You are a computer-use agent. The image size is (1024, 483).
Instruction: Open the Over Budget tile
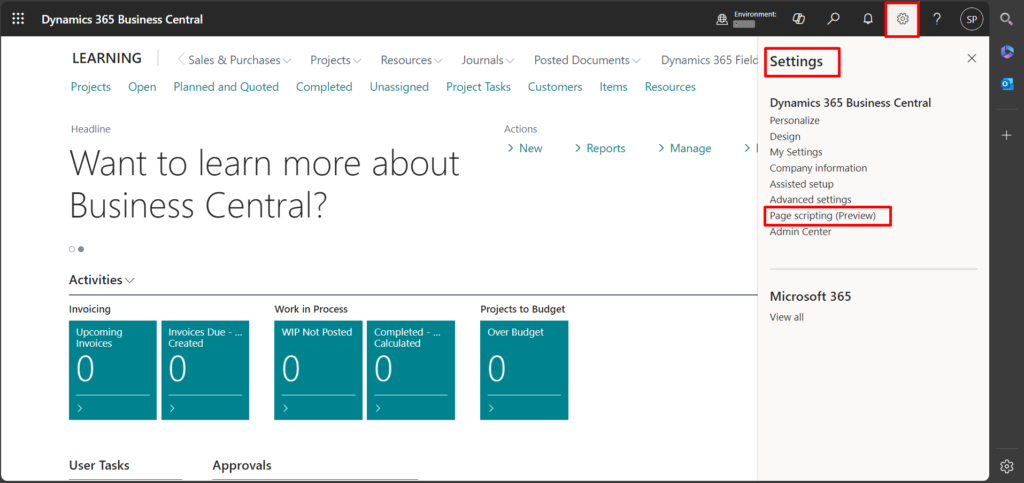[524, 370]
